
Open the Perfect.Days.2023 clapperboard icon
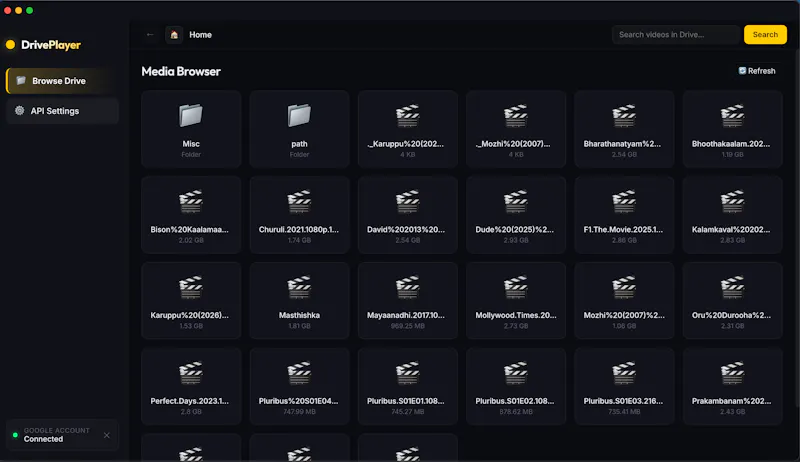click(191, 373)
